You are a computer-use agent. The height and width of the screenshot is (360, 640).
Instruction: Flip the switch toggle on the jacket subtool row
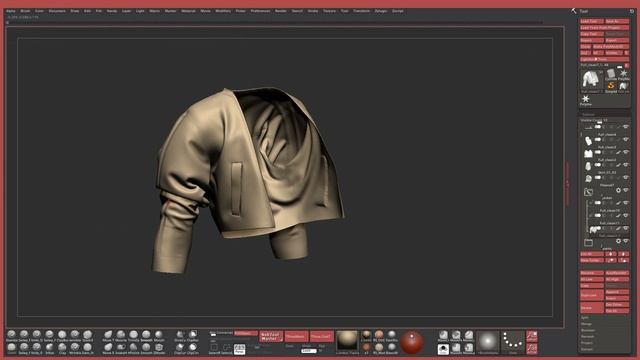point(598,202)
